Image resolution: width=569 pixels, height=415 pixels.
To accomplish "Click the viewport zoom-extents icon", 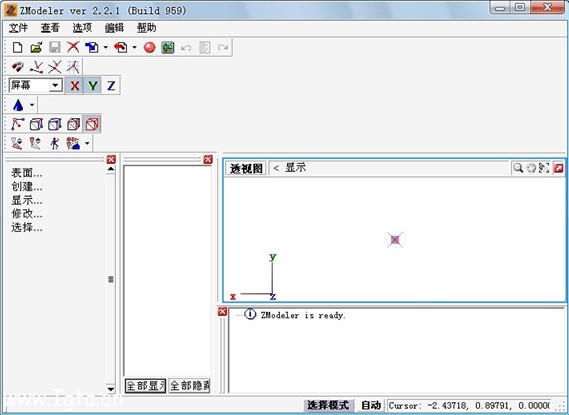I will [x=544, y=168].
